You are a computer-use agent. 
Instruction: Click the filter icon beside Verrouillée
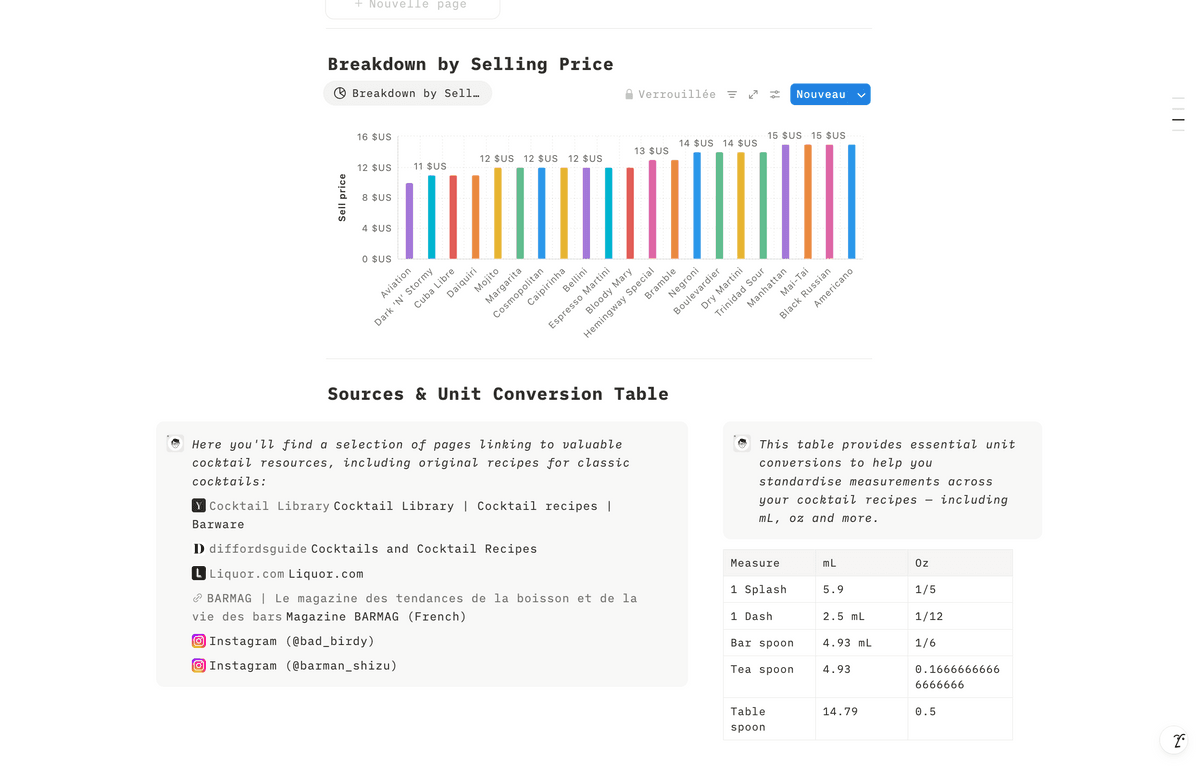pyautogui.click(x=732, y=94)
